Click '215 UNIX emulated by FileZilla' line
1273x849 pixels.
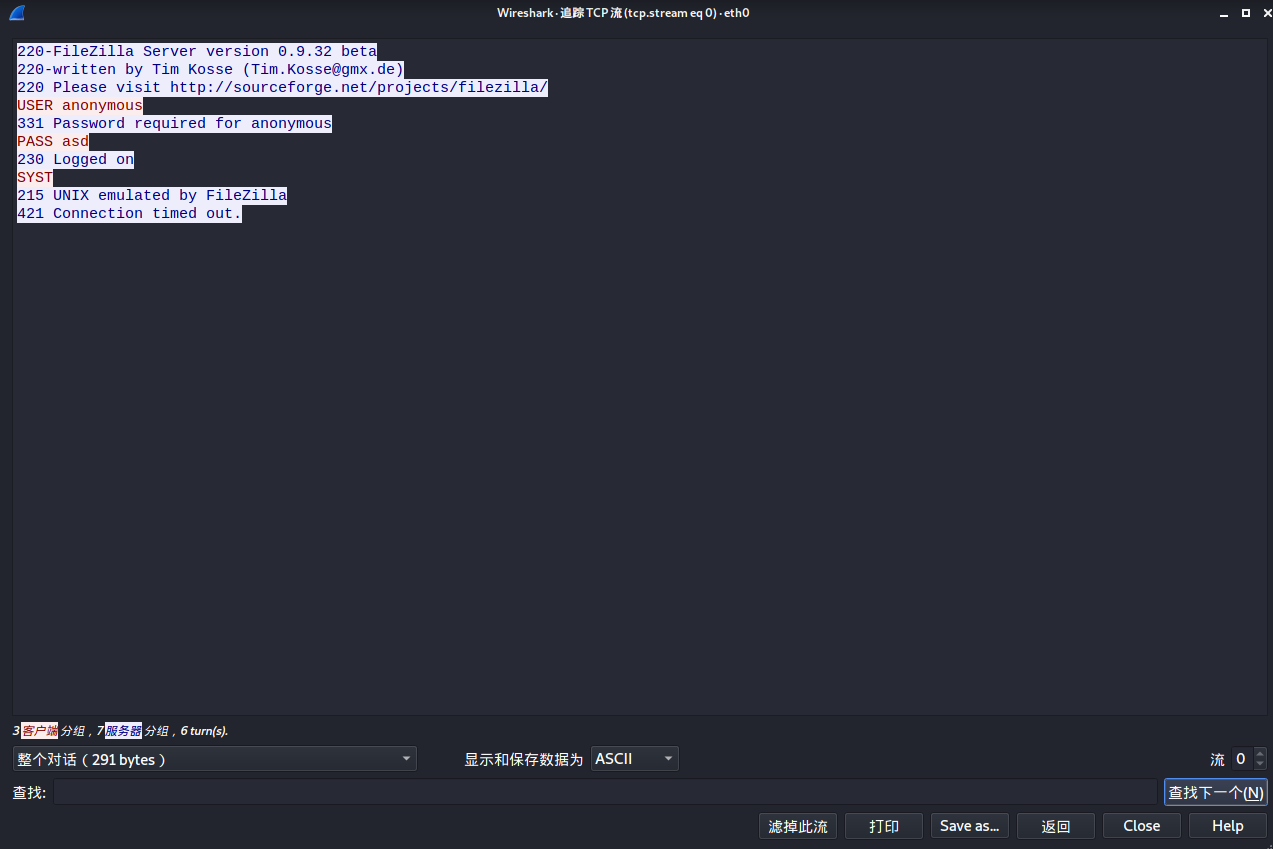(x=152, y=196)
